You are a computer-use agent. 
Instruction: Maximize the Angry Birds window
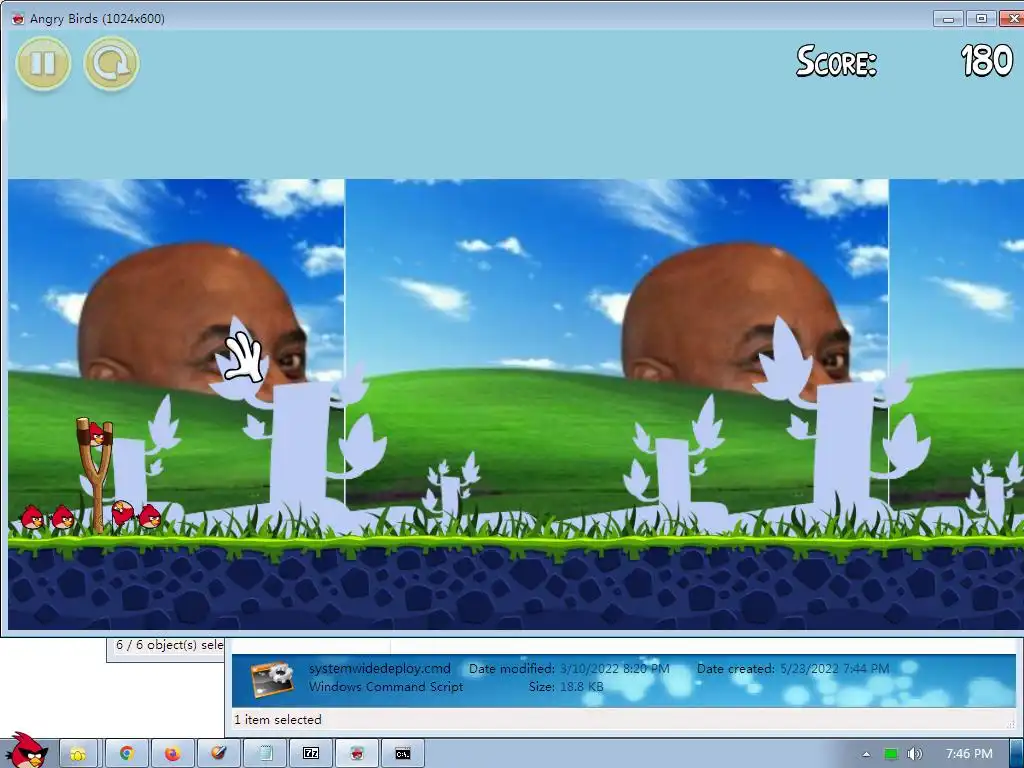tap(981, 18)
